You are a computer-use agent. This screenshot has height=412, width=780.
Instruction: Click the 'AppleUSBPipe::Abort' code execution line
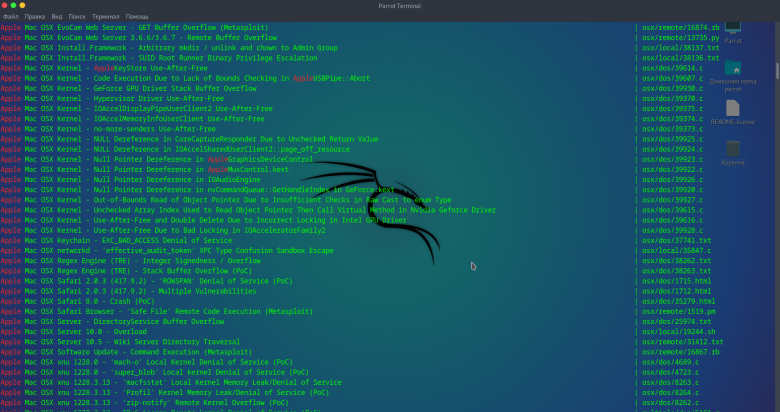(x=185, y=78)
